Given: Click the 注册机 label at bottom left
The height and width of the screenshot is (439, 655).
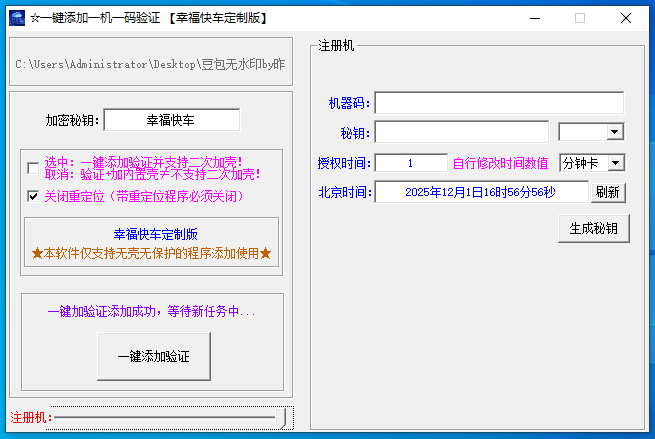Looking at the screenshot, I should 28,416.
